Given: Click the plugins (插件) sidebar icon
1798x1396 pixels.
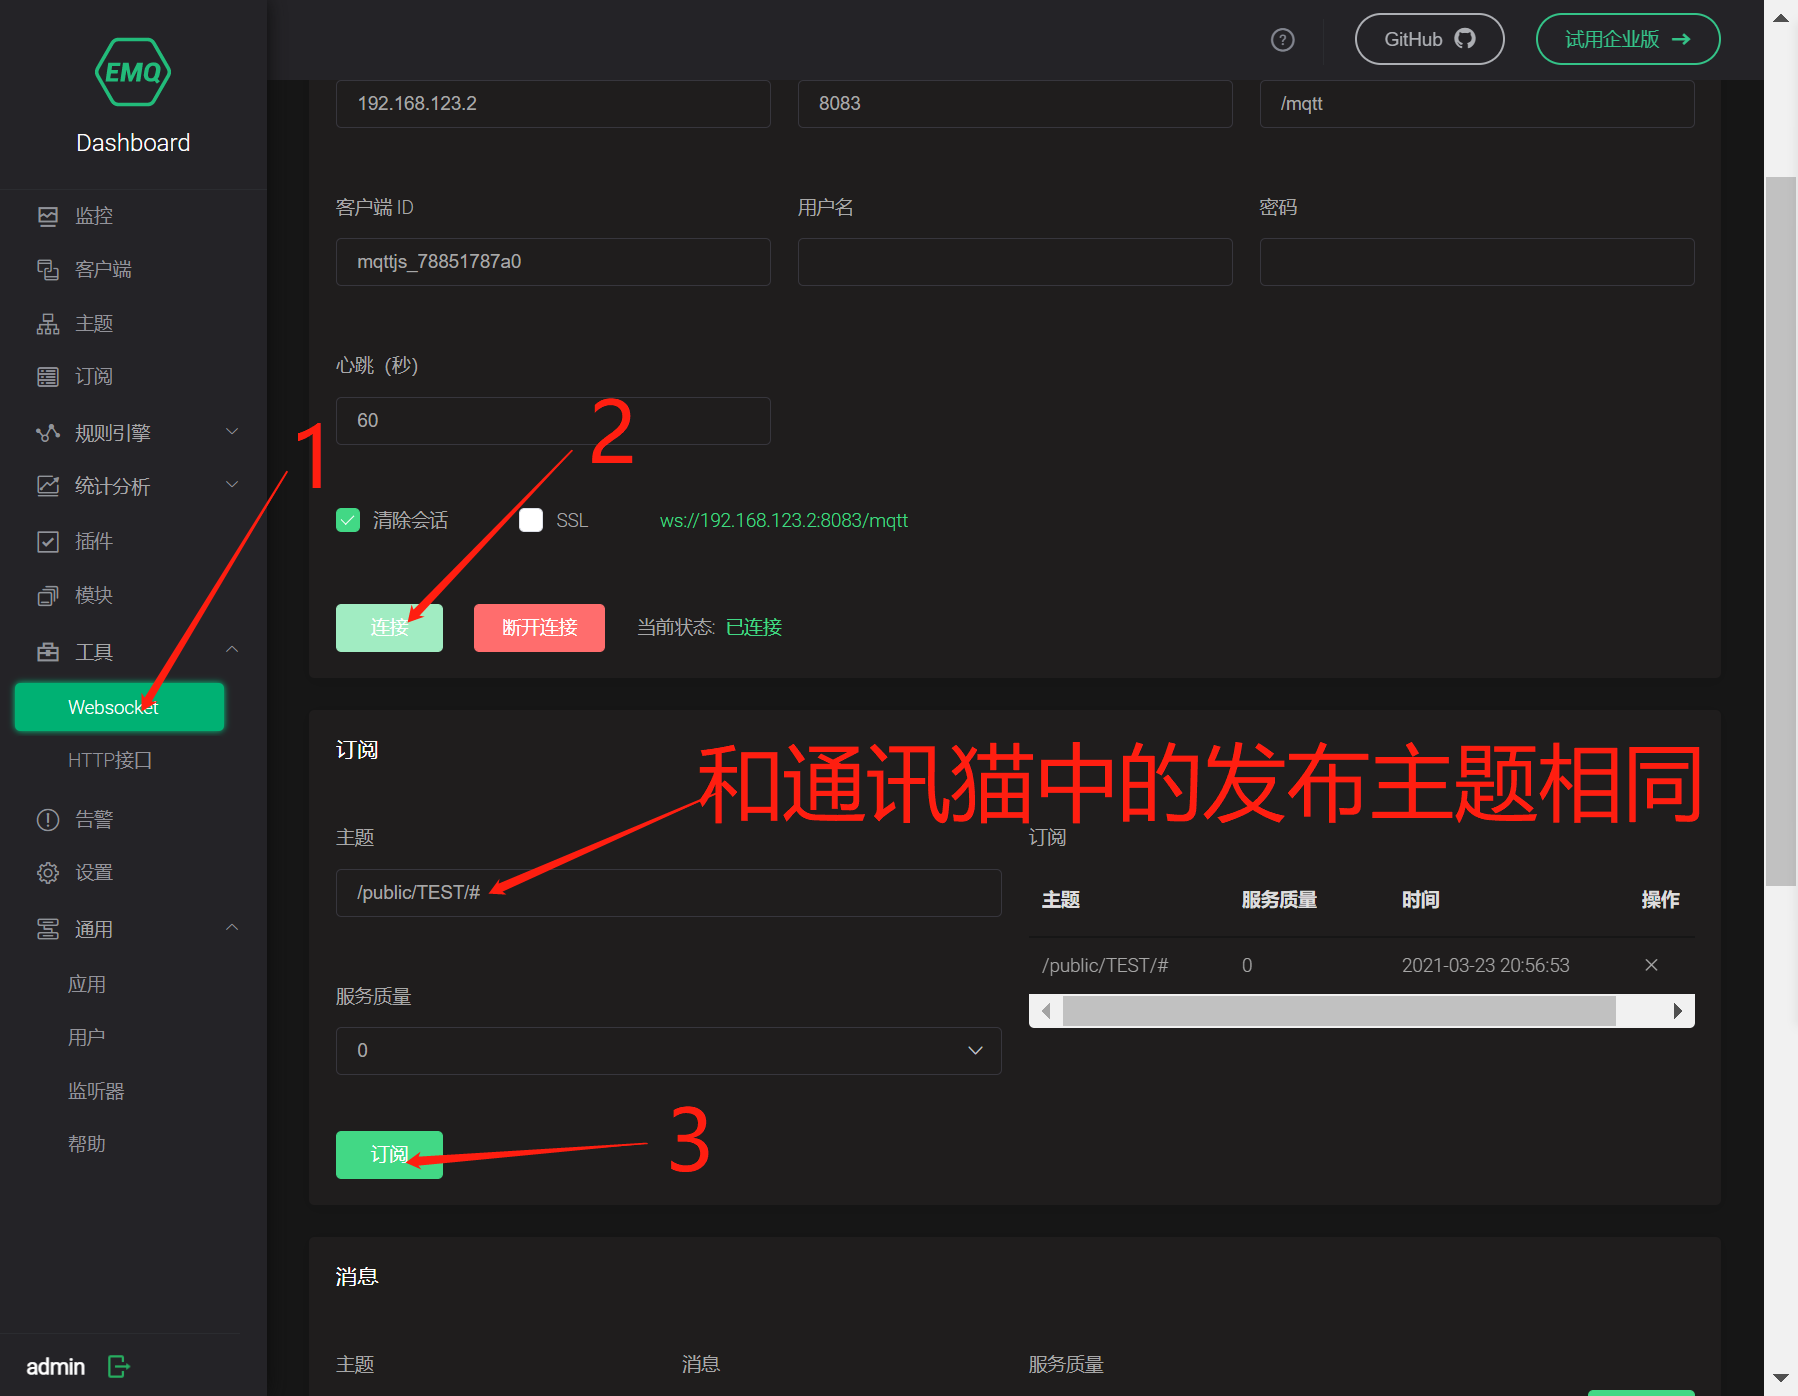Looking at the screenshot, I should pyautogui.click(x=48, y=542).
